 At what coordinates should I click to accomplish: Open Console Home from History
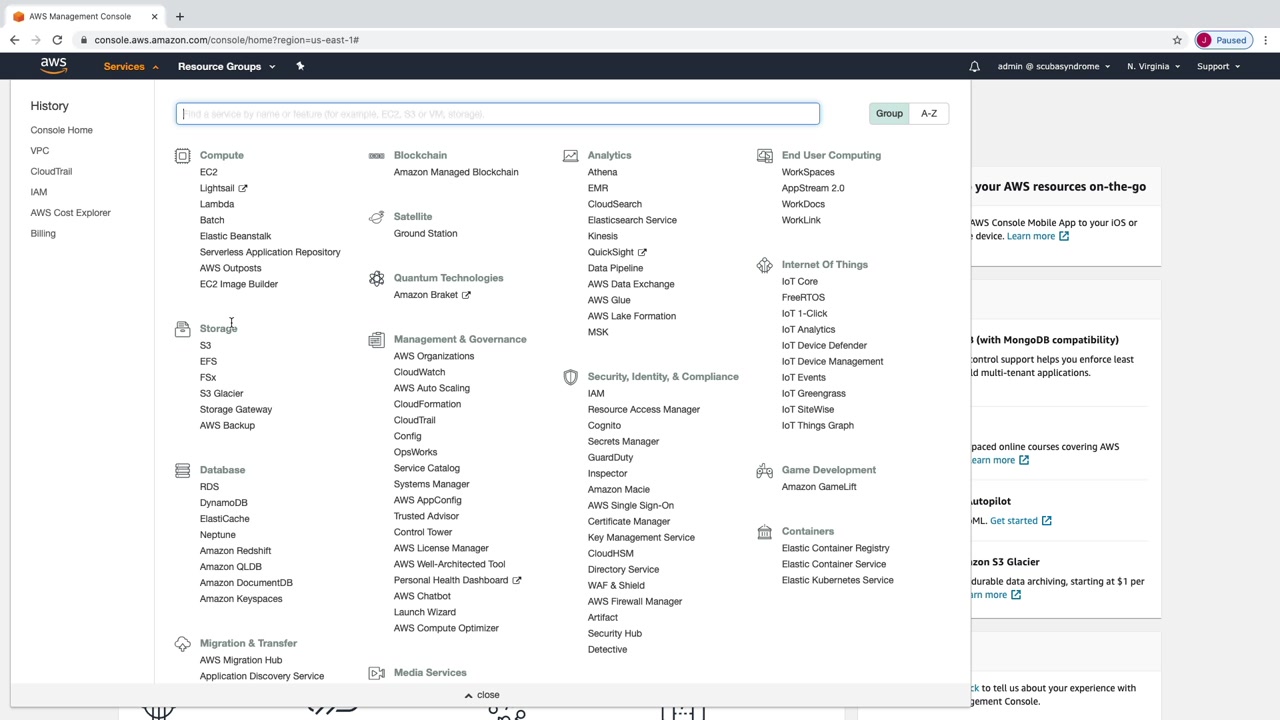61,130
